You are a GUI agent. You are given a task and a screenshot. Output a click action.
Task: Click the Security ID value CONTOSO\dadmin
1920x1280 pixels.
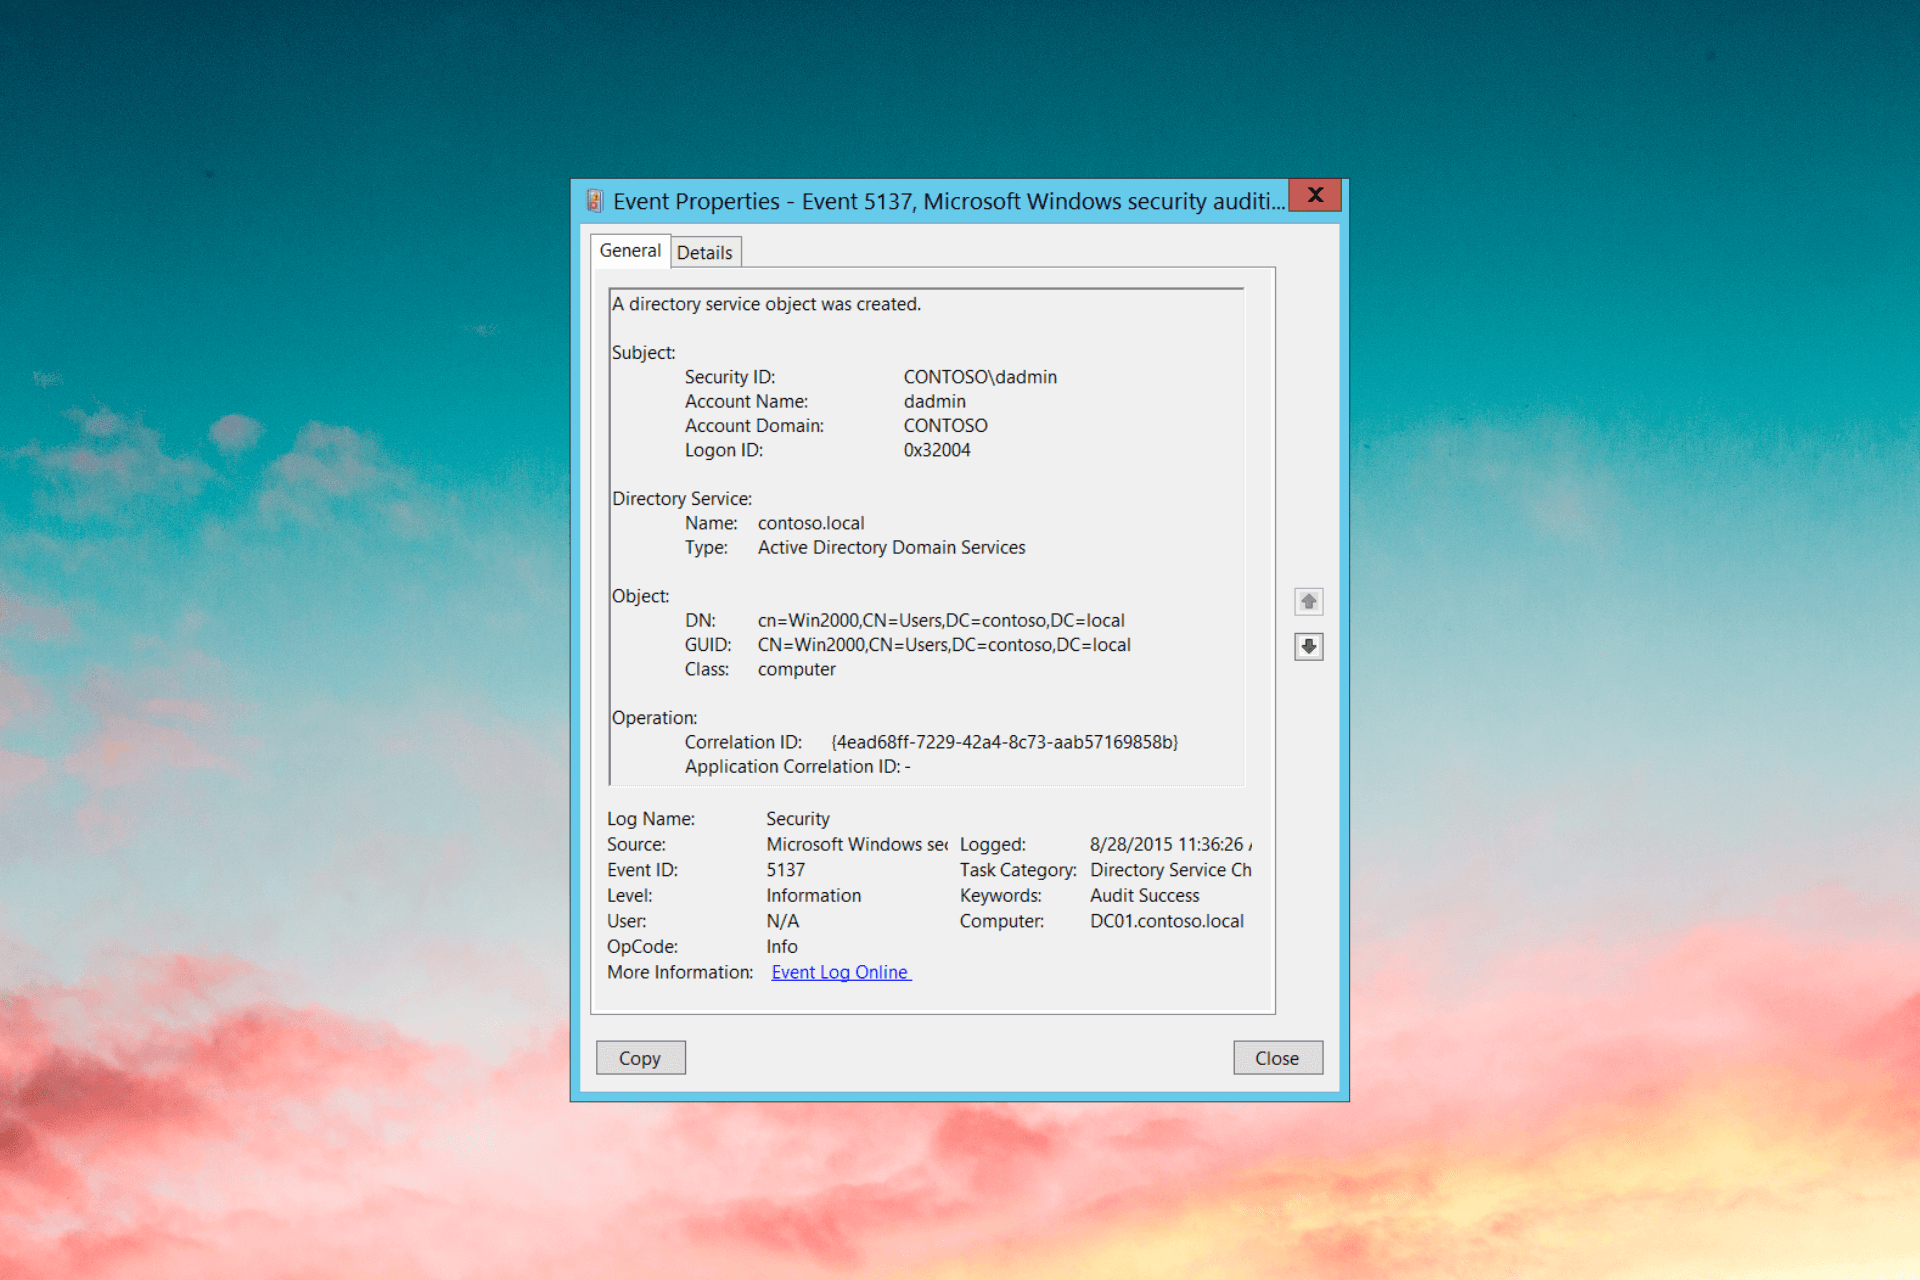tap(980, 377)
